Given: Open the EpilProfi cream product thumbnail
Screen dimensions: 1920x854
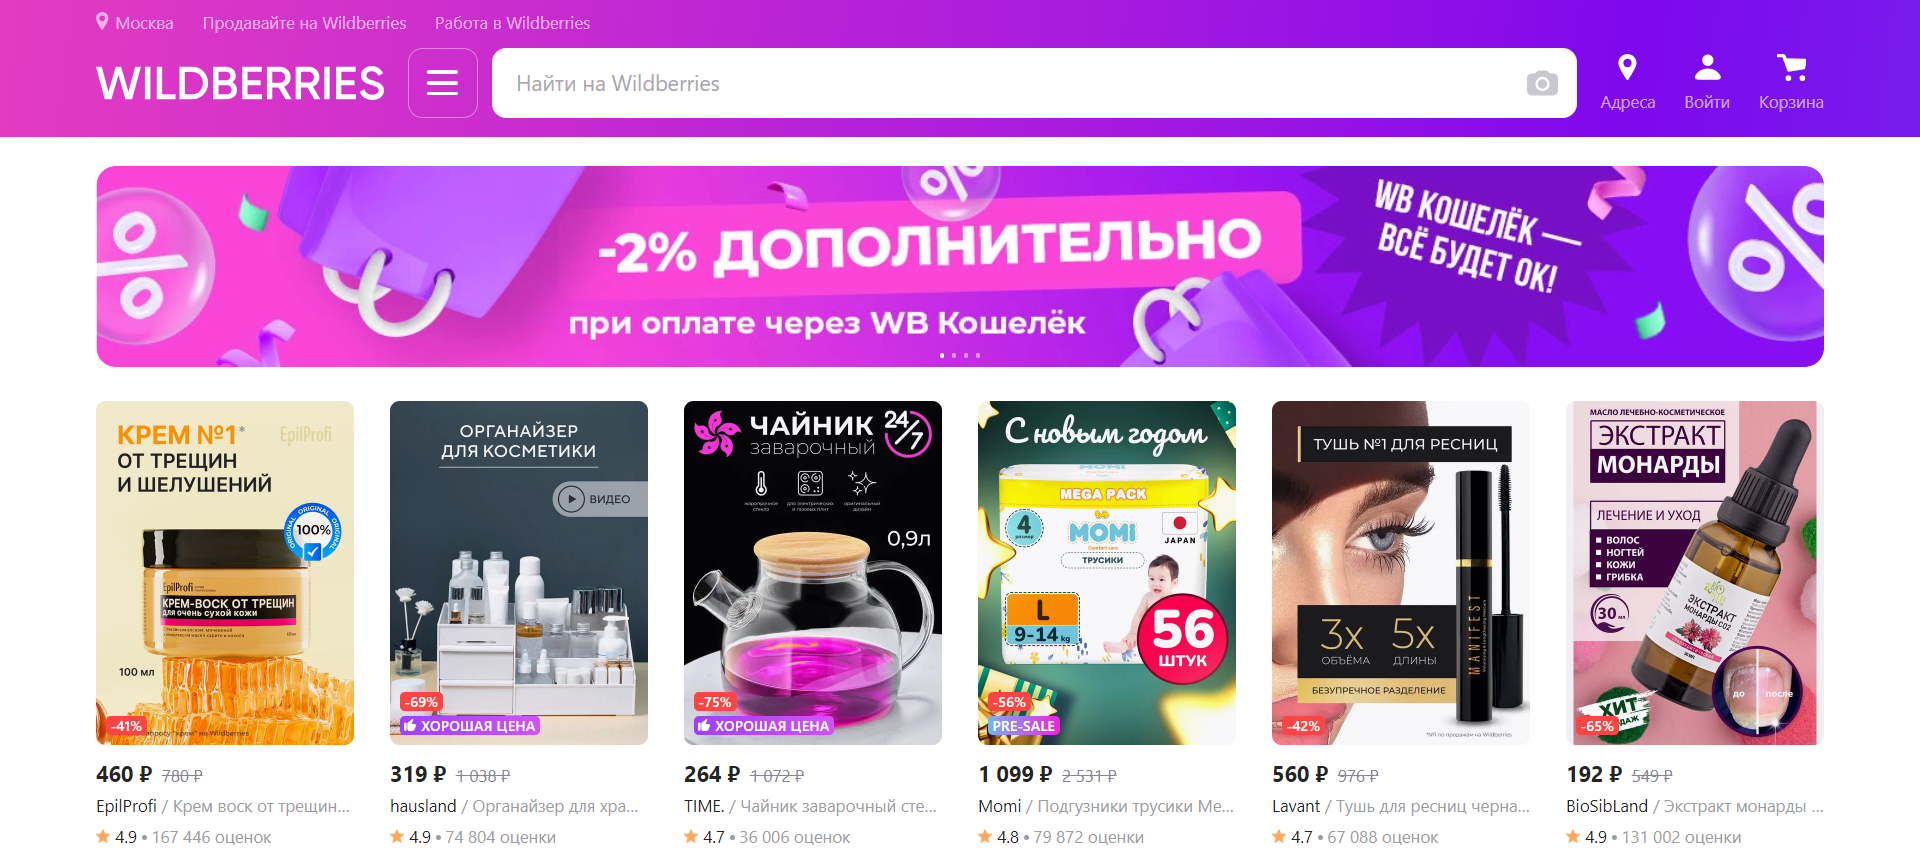Looking at the screenshot, I should point(225,573).
